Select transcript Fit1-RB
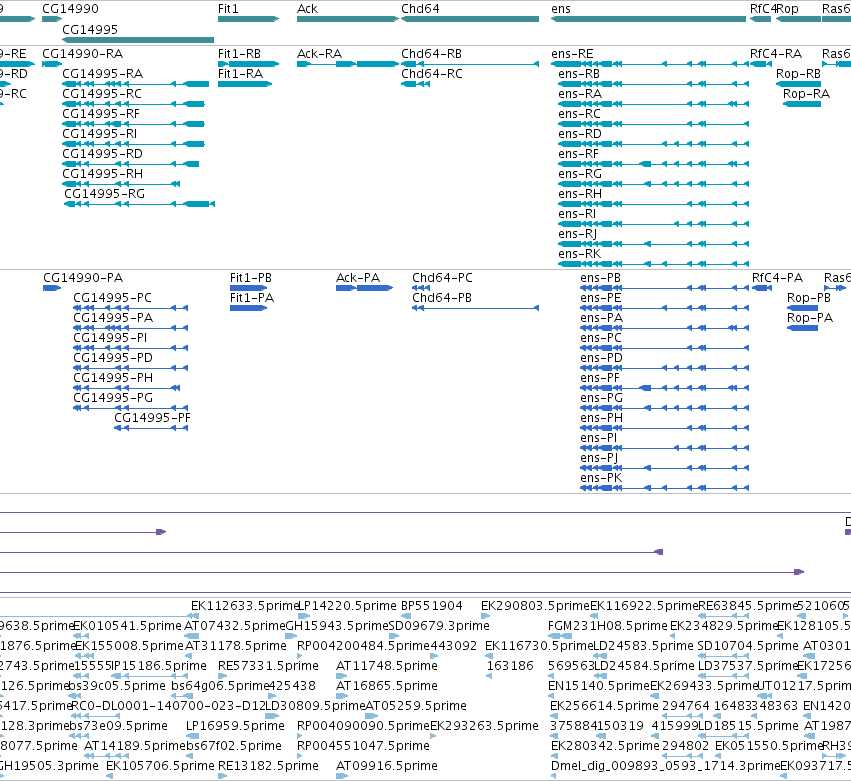 pos(248,64)
